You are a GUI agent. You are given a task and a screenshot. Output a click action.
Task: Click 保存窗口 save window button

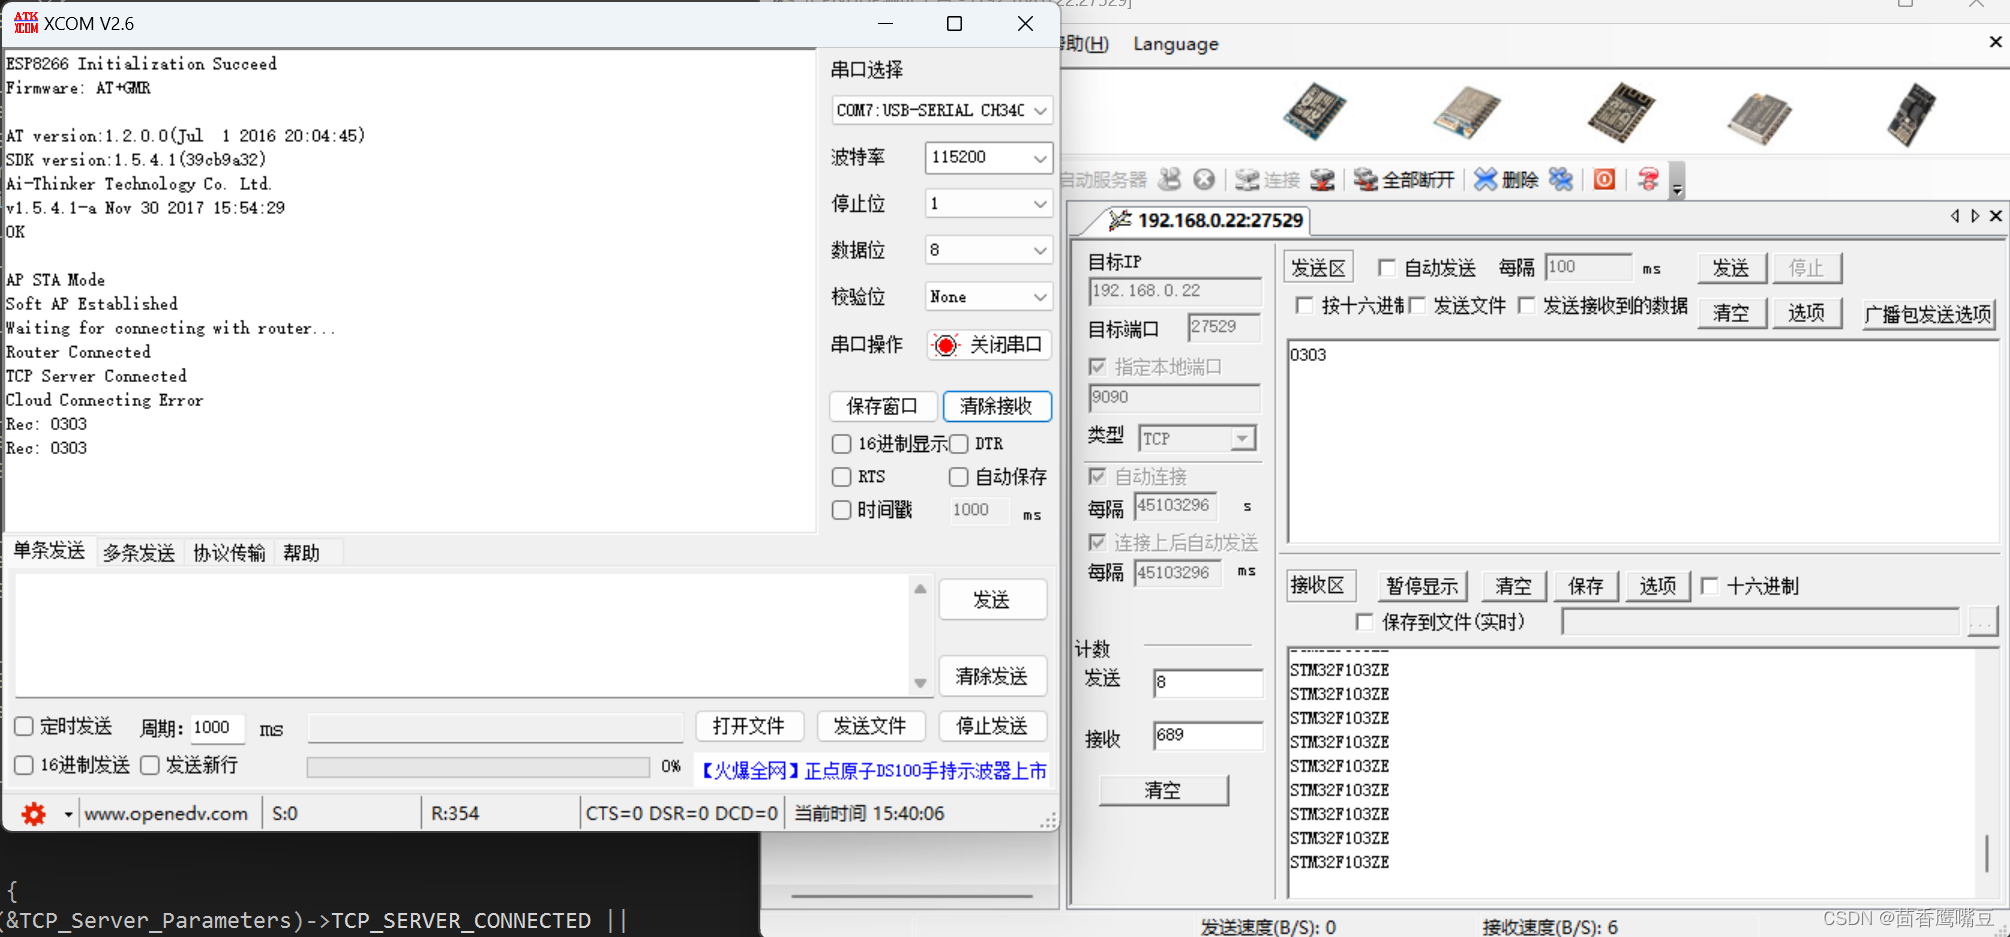tap(882, 406)
